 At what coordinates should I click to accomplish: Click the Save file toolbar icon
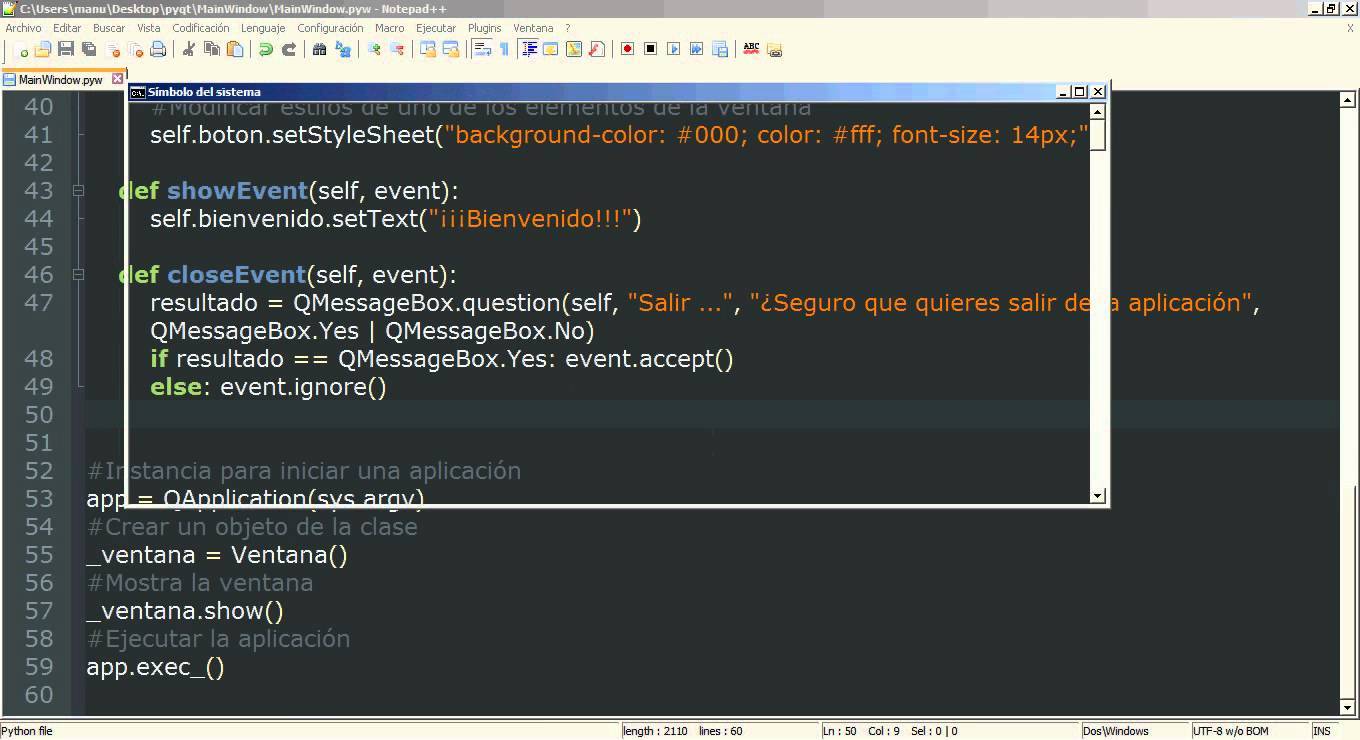pos(66,49)
